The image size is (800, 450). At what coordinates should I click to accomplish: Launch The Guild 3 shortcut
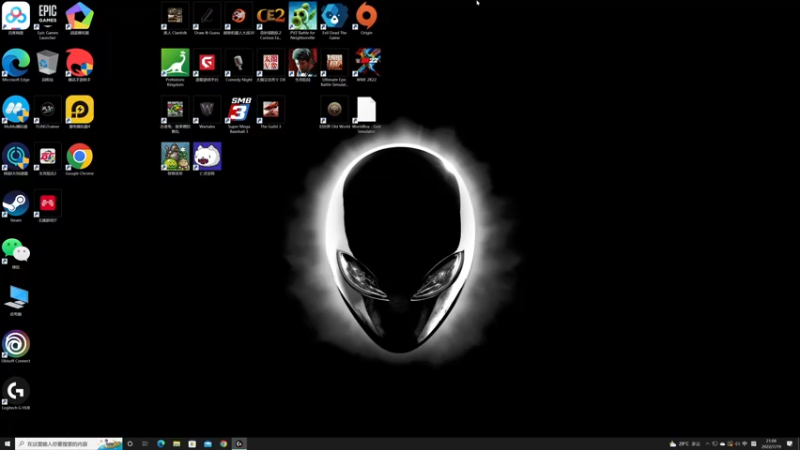click(x=271, y=110)
